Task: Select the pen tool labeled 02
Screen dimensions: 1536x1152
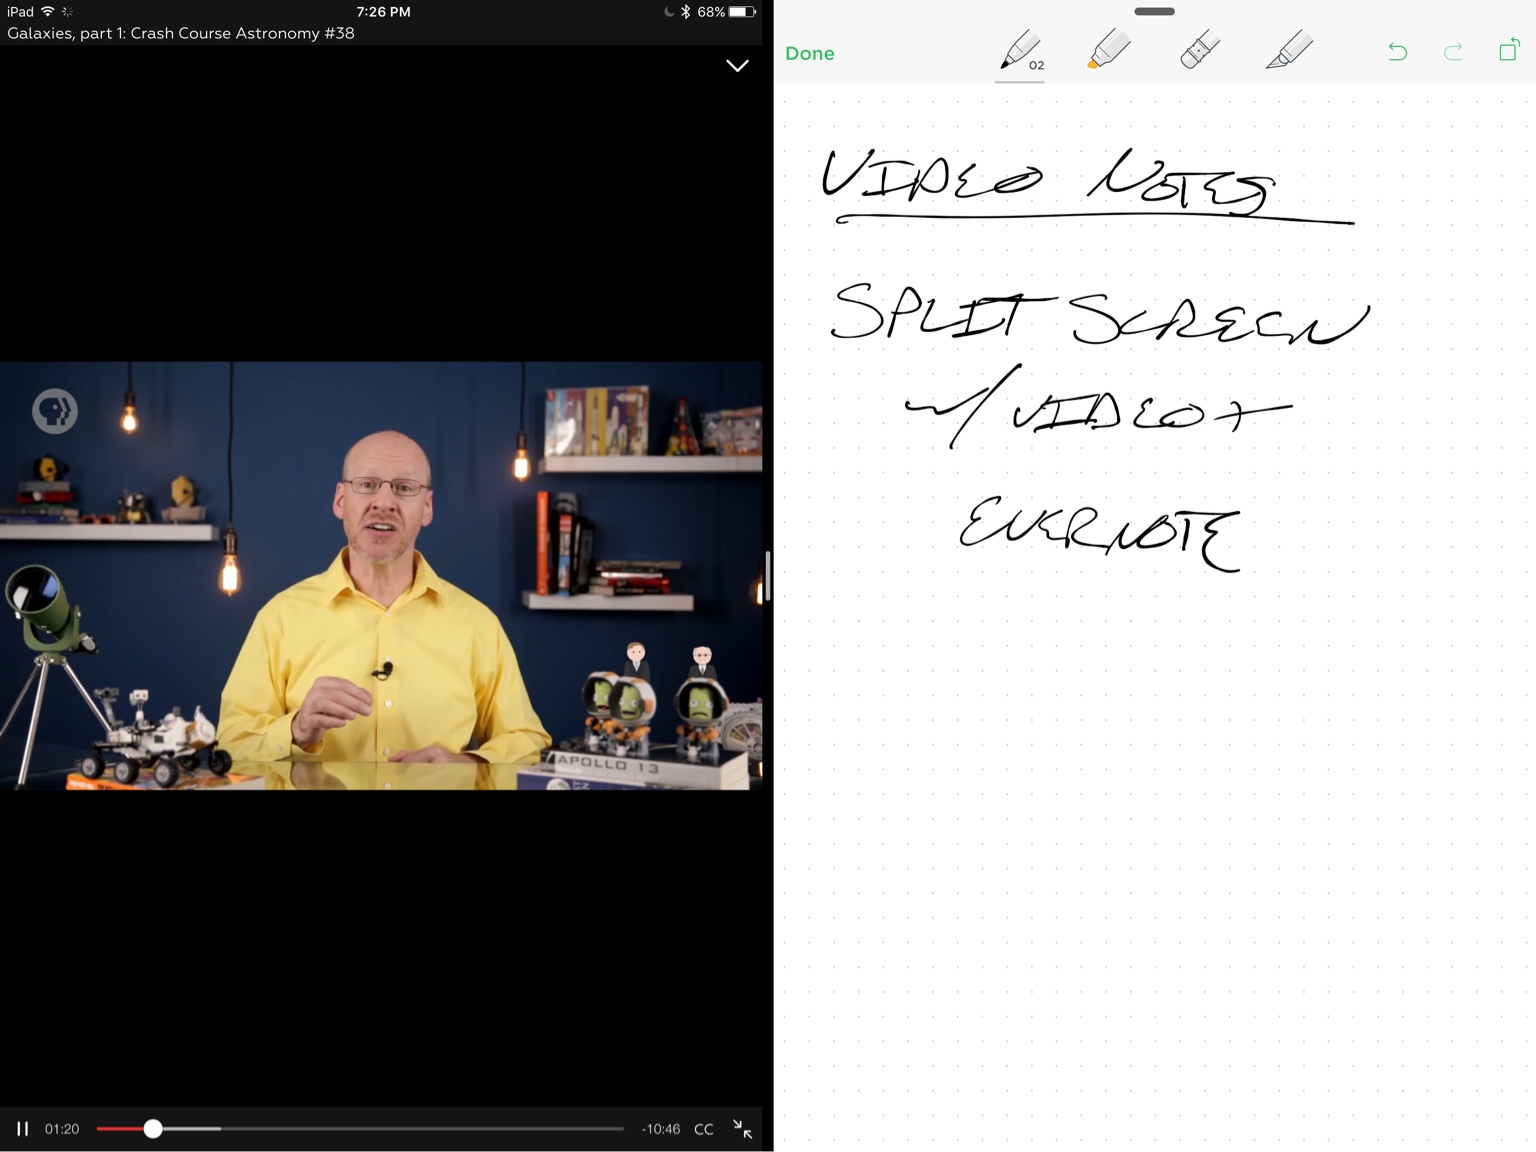Action: pyautogui.click(x=1021, y=51)
